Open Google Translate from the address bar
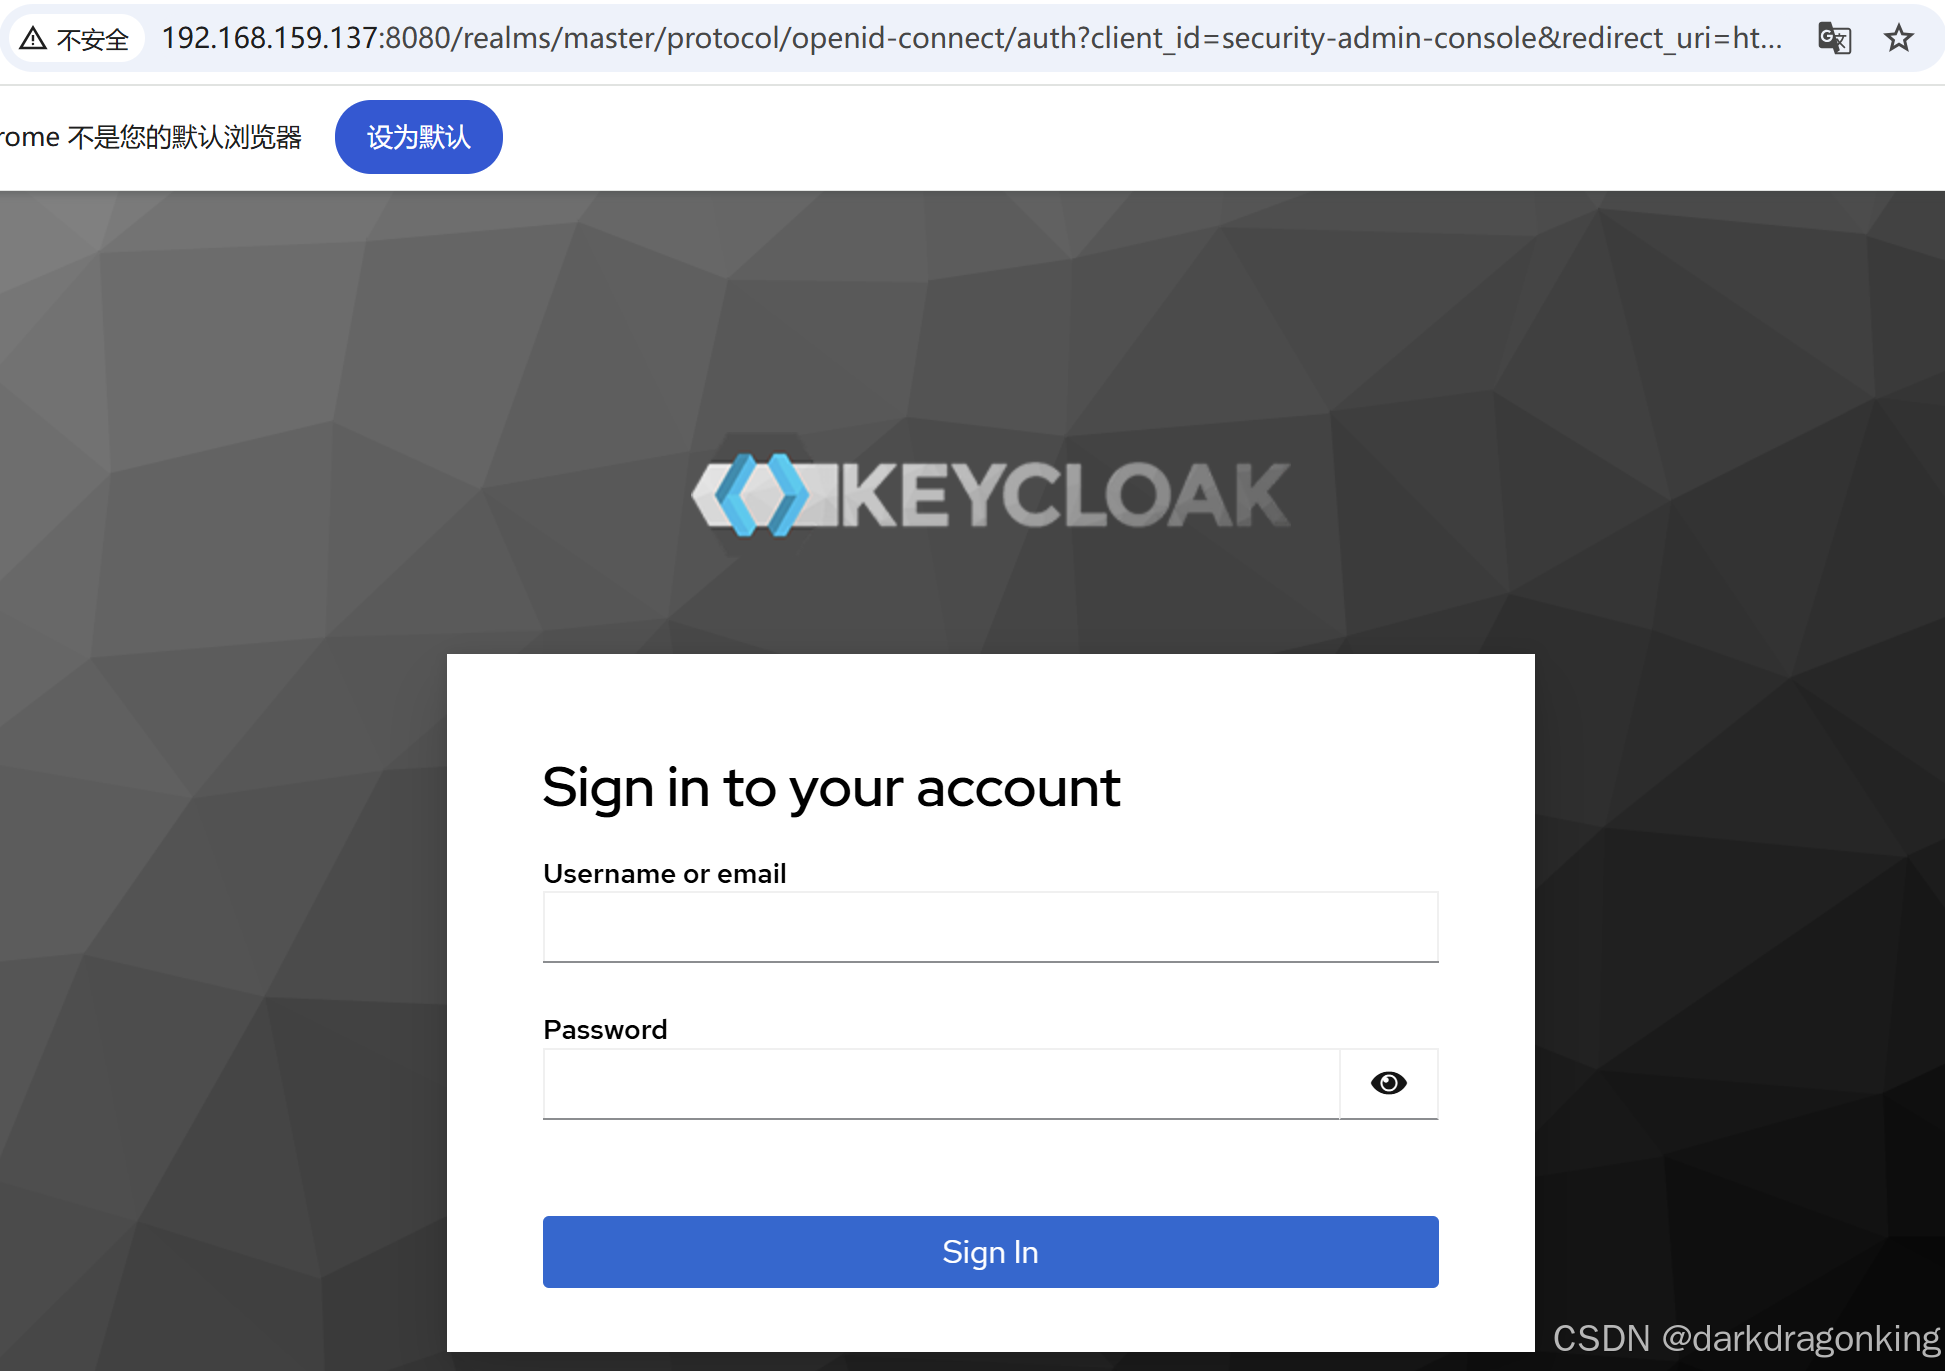The image size is (1945, 1371). click(x=1834, y=38)
